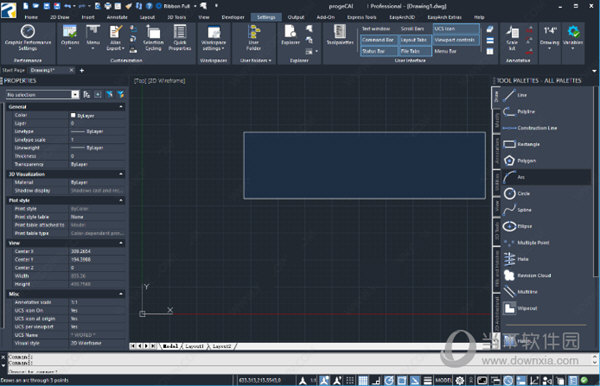Click the ByLayer color swatch
This screenshot has height=386, width=600.
(73, 115)
